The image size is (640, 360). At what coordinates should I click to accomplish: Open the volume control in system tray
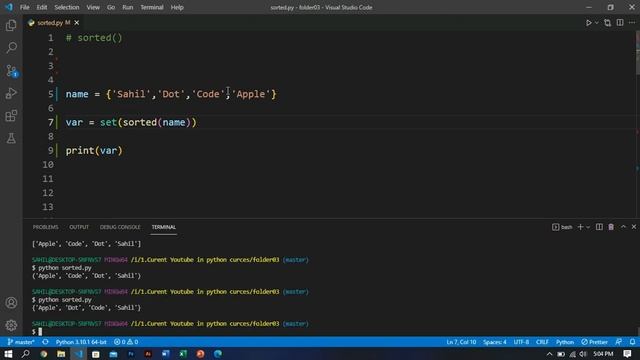click(x=583, y=354)
